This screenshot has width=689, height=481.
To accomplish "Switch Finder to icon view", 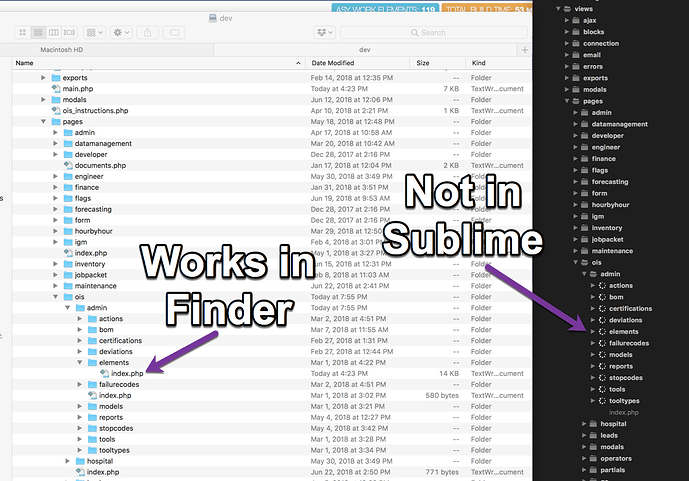I will pos(22,33).
